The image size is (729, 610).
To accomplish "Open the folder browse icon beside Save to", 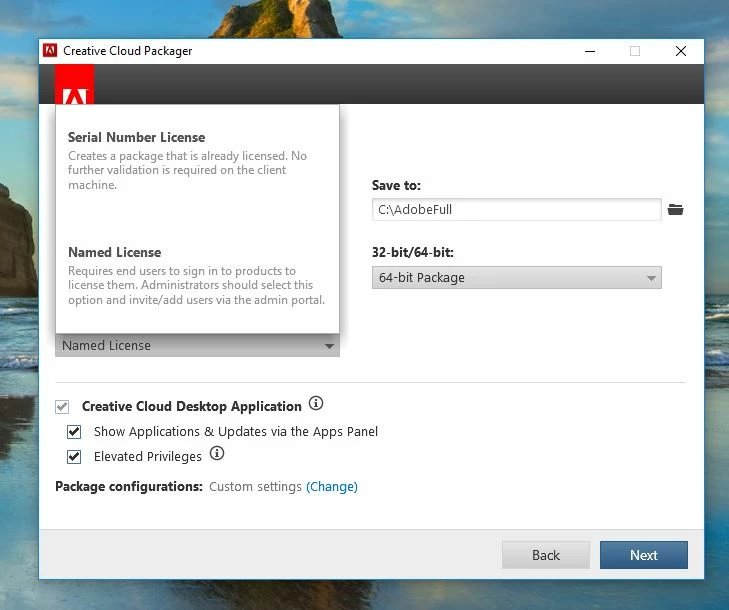I will pos(675,210).
